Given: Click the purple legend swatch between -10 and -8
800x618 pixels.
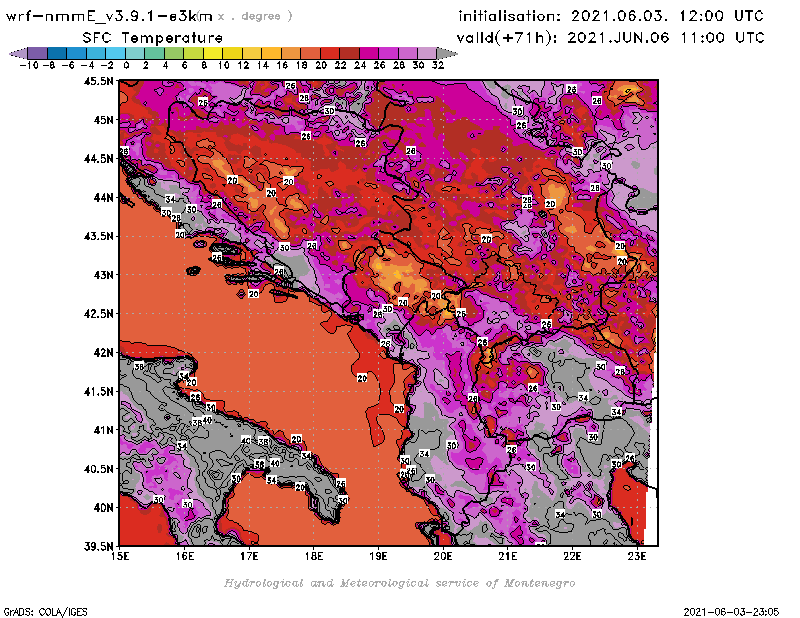Looking at the screenshot, I should pyautogui.click(x=38, y=53).
